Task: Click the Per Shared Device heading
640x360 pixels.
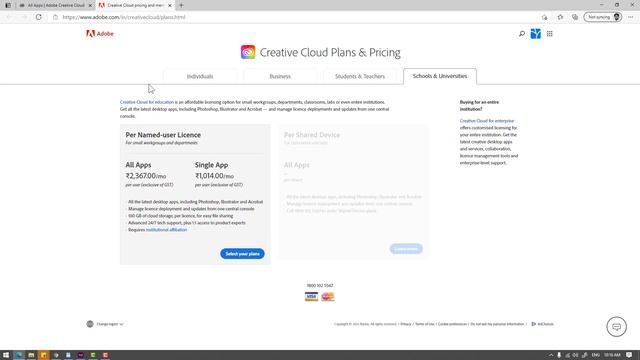Action: point(312,135)
